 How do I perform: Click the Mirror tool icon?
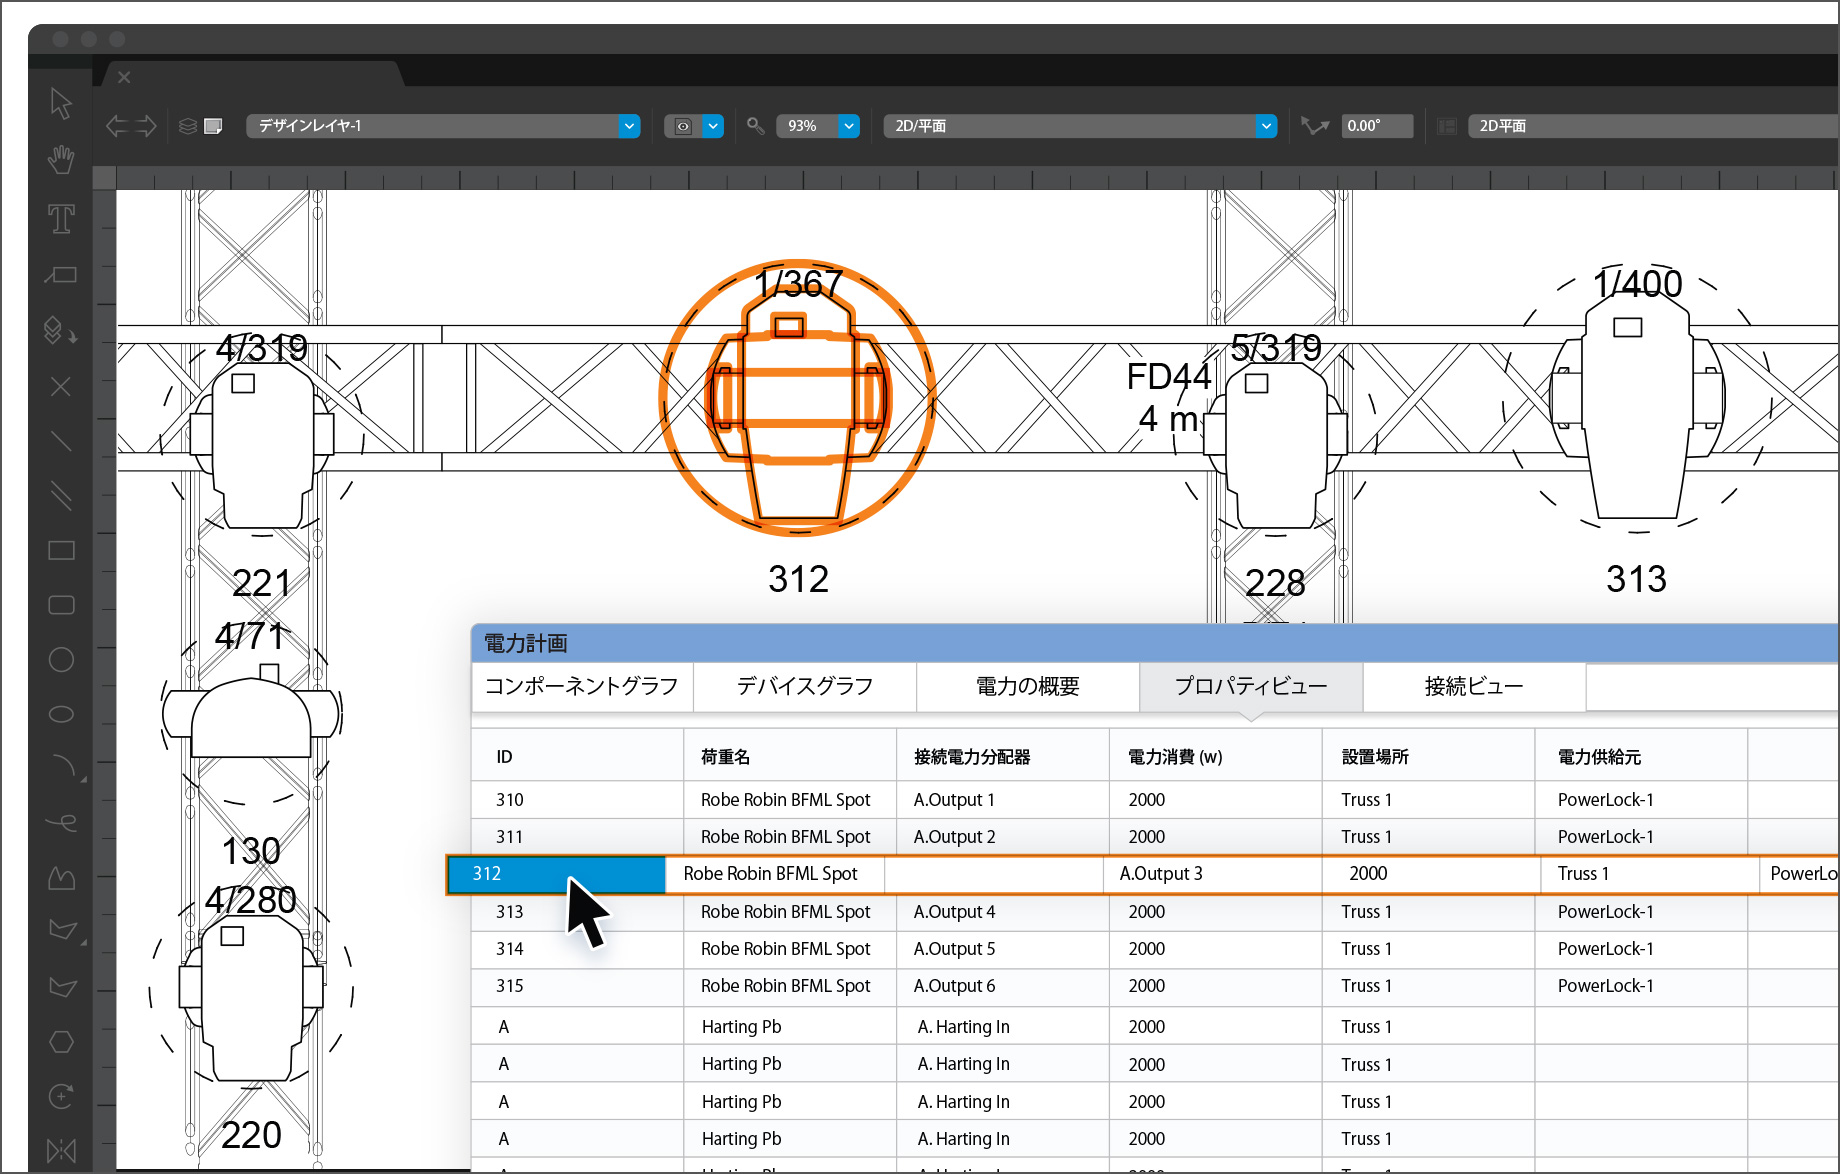61,1150
